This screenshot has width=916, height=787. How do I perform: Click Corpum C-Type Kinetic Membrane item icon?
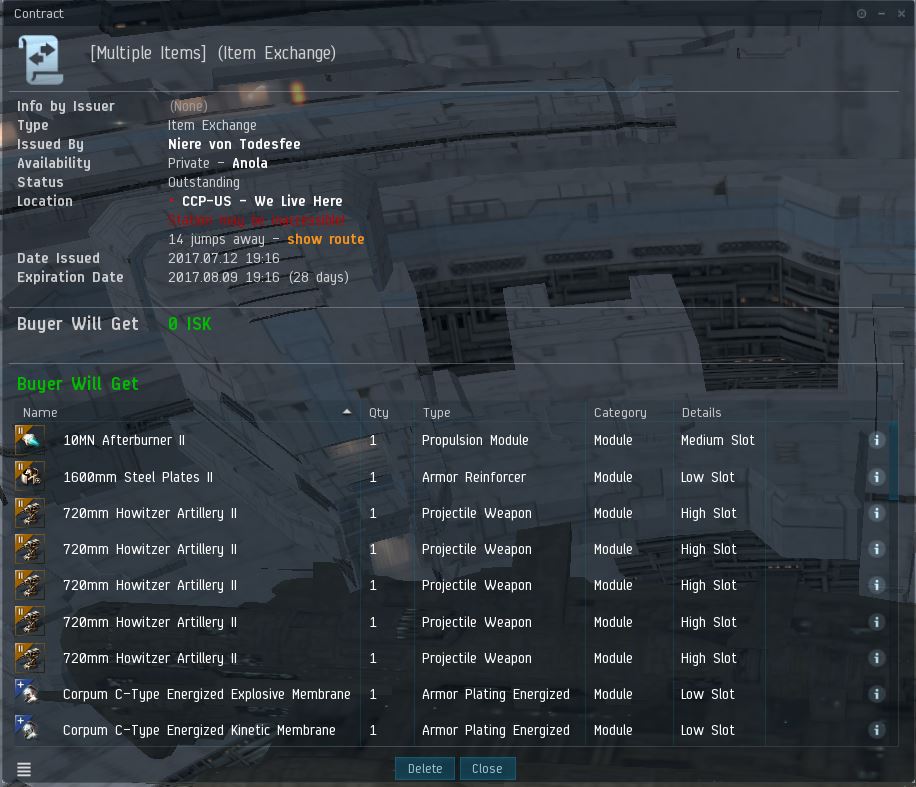tap(30, 729)
